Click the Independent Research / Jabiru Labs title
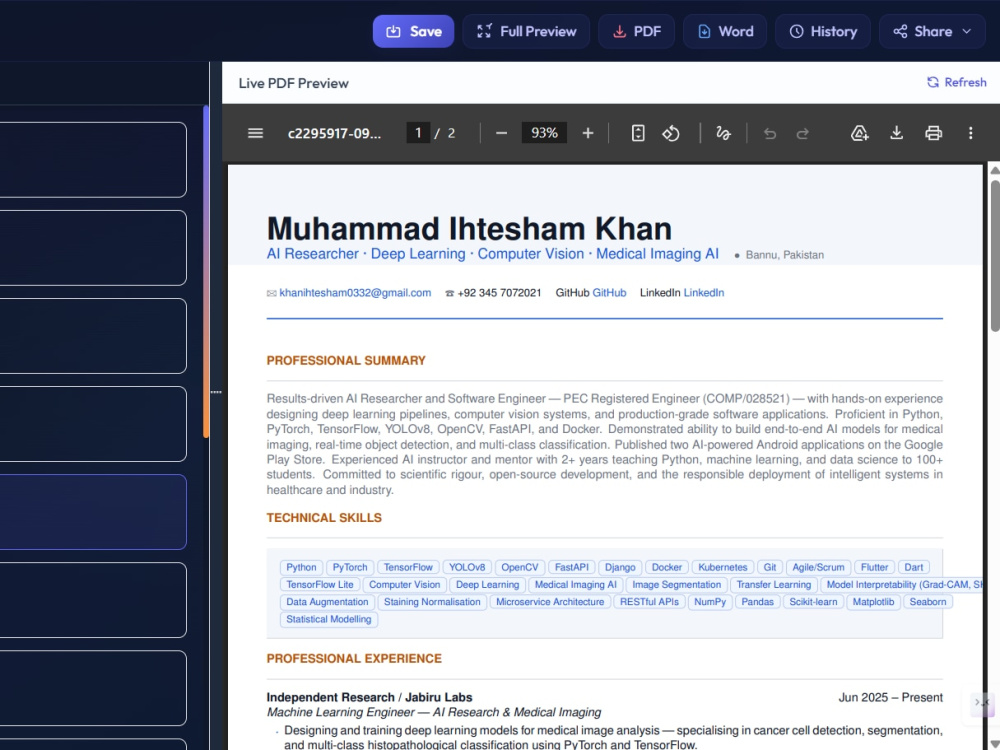1000x750 pixels. (x=369, y=697)
